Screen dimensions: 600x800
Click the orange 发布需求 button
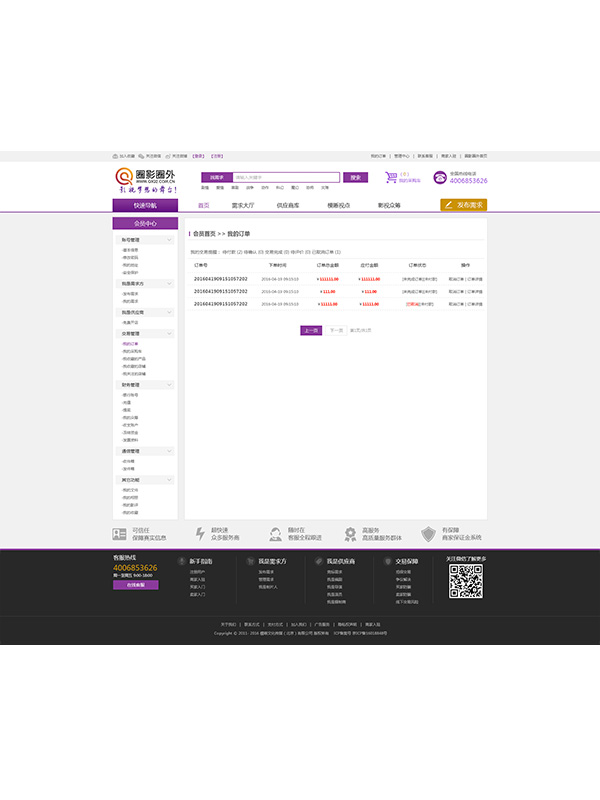click(x=464, y=205)
